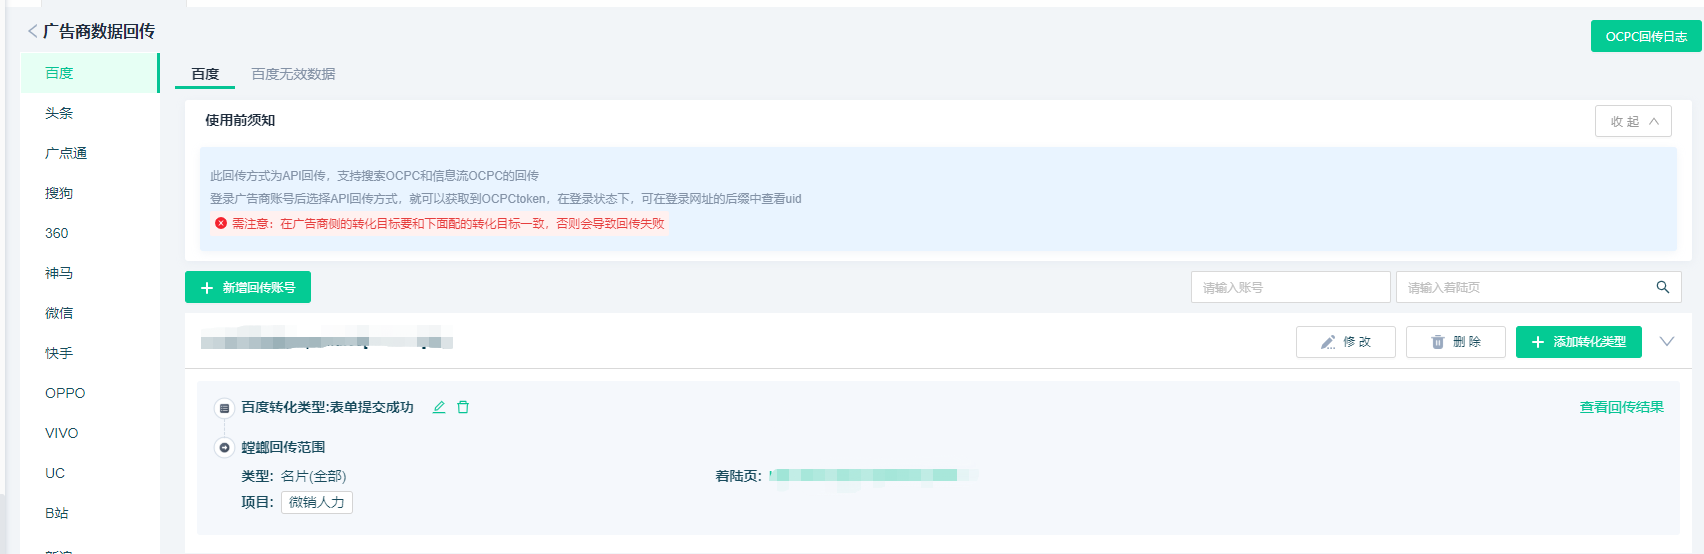Collapse the 使用前须知 panel with 收起
This screenshot has width=1704, height=554.
1632,121
